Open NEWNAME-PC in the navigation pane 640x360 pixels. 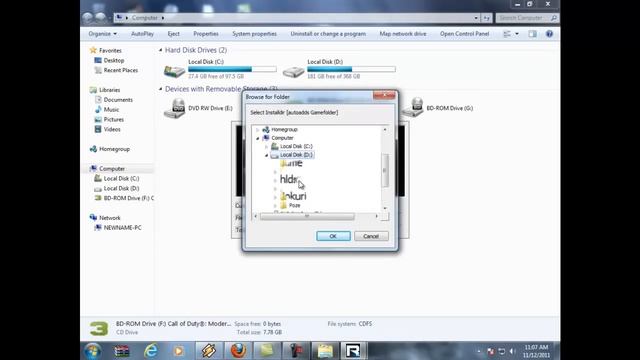(x=122, y=228)
